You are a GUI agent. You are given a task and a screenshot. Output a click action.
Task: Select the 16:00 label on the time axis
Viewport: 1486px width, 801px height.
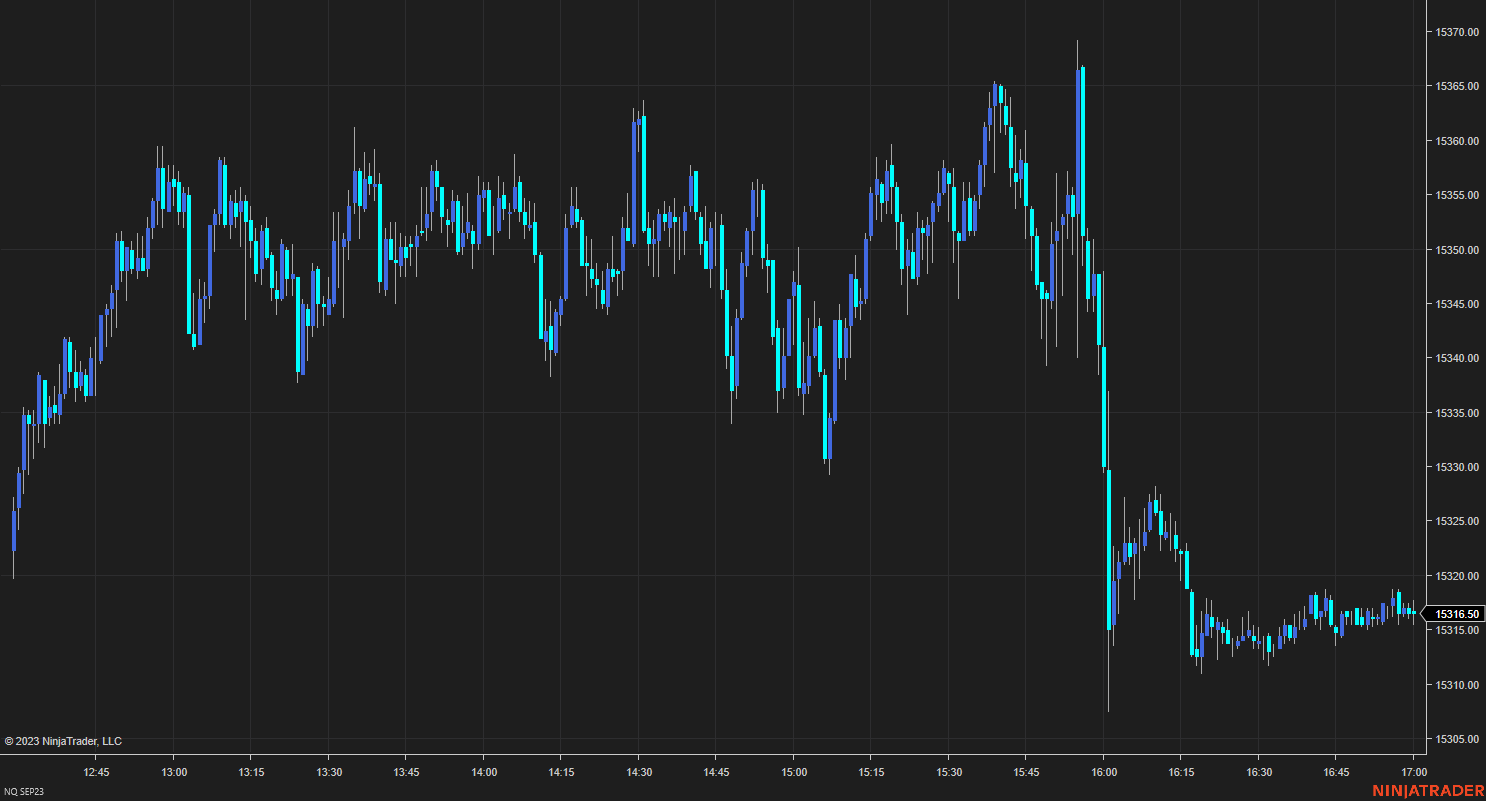(1104, 772)
